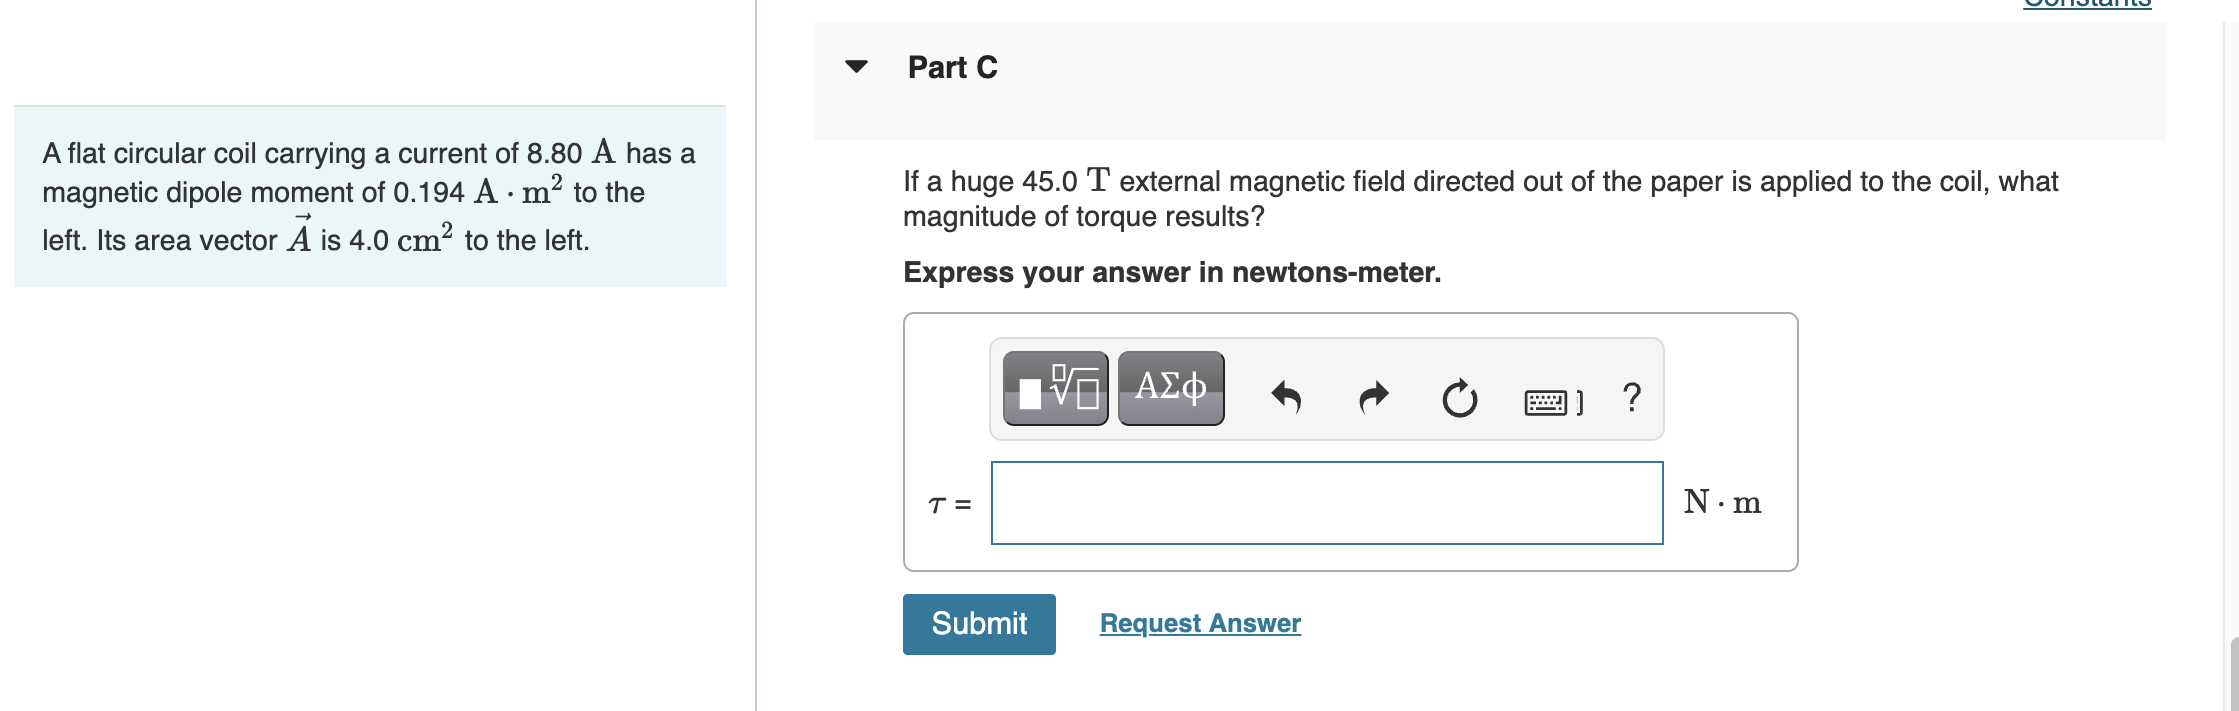The image size is (2239, 711).
Task: Click the N·m units label beside the input
Action: [x=1721, y=501]
